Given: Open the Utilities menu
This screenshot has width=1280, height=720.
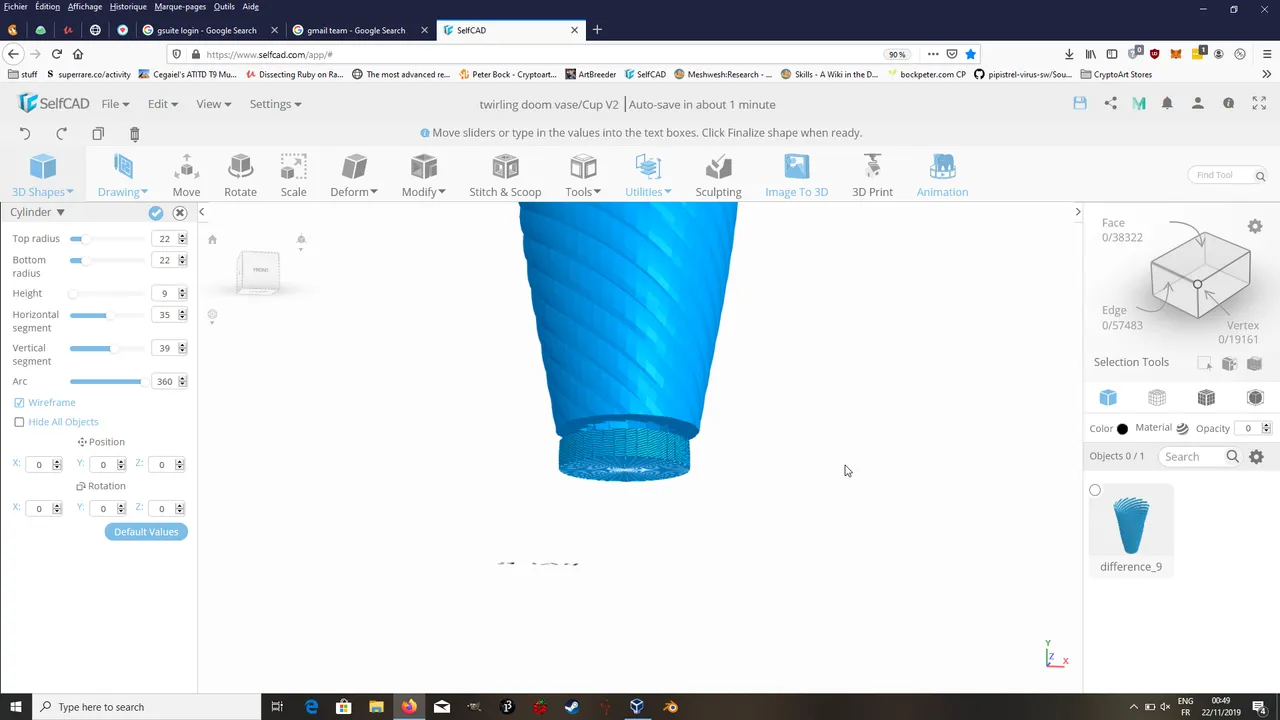Looking at the screenshot, I should [648, 176].
